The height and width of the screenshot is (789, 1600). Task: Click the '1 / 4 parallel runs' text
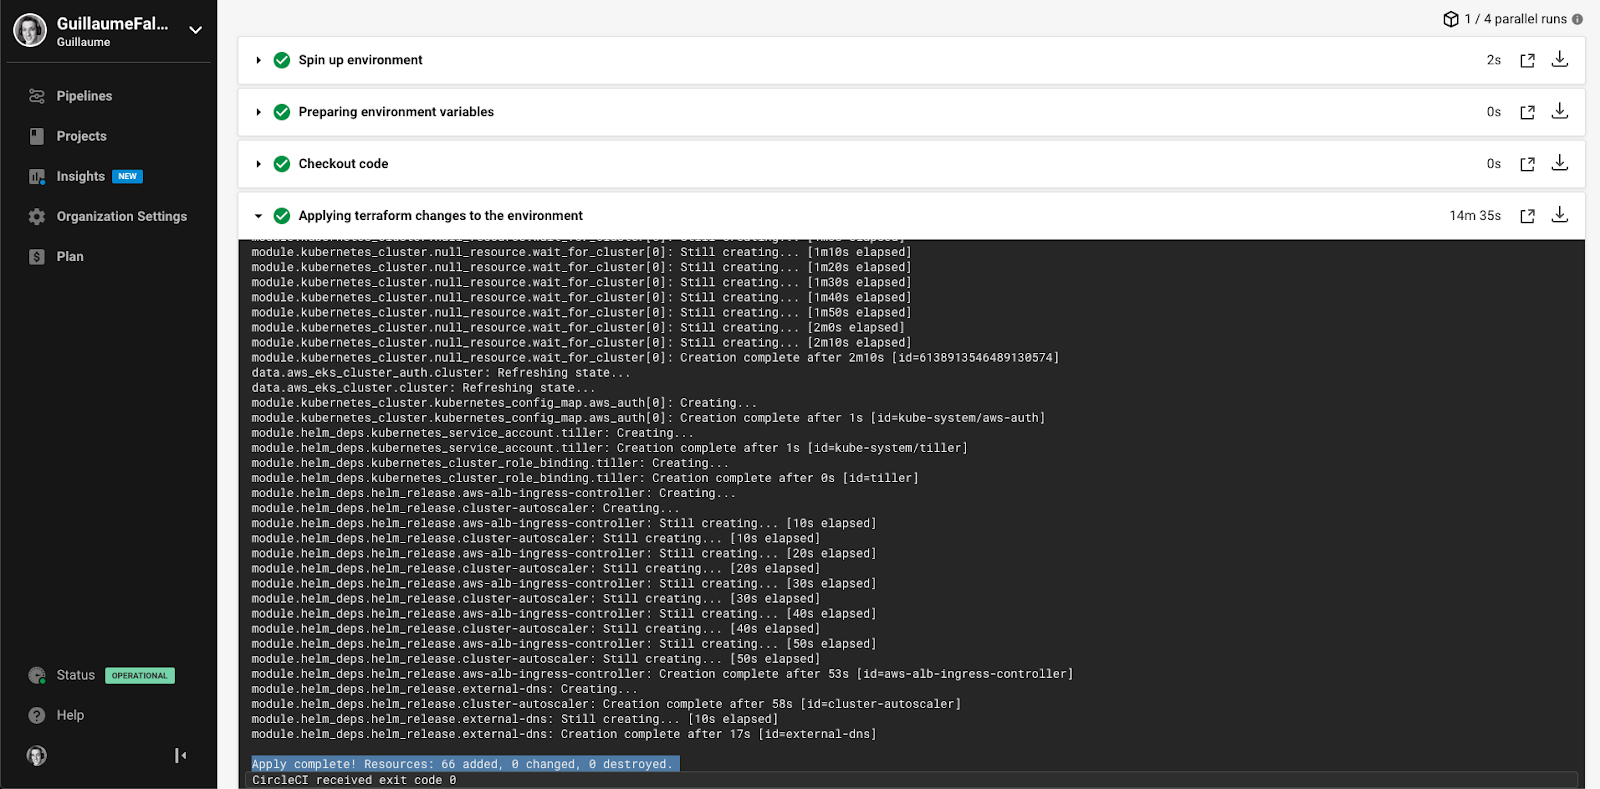pyautogui.click(x=1516, y=19)
